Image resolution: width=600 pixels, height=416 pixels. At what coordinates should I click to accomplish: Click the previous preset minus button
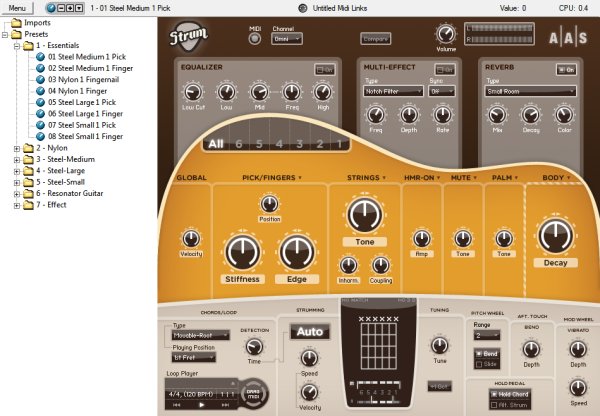(x=61, y=8)
